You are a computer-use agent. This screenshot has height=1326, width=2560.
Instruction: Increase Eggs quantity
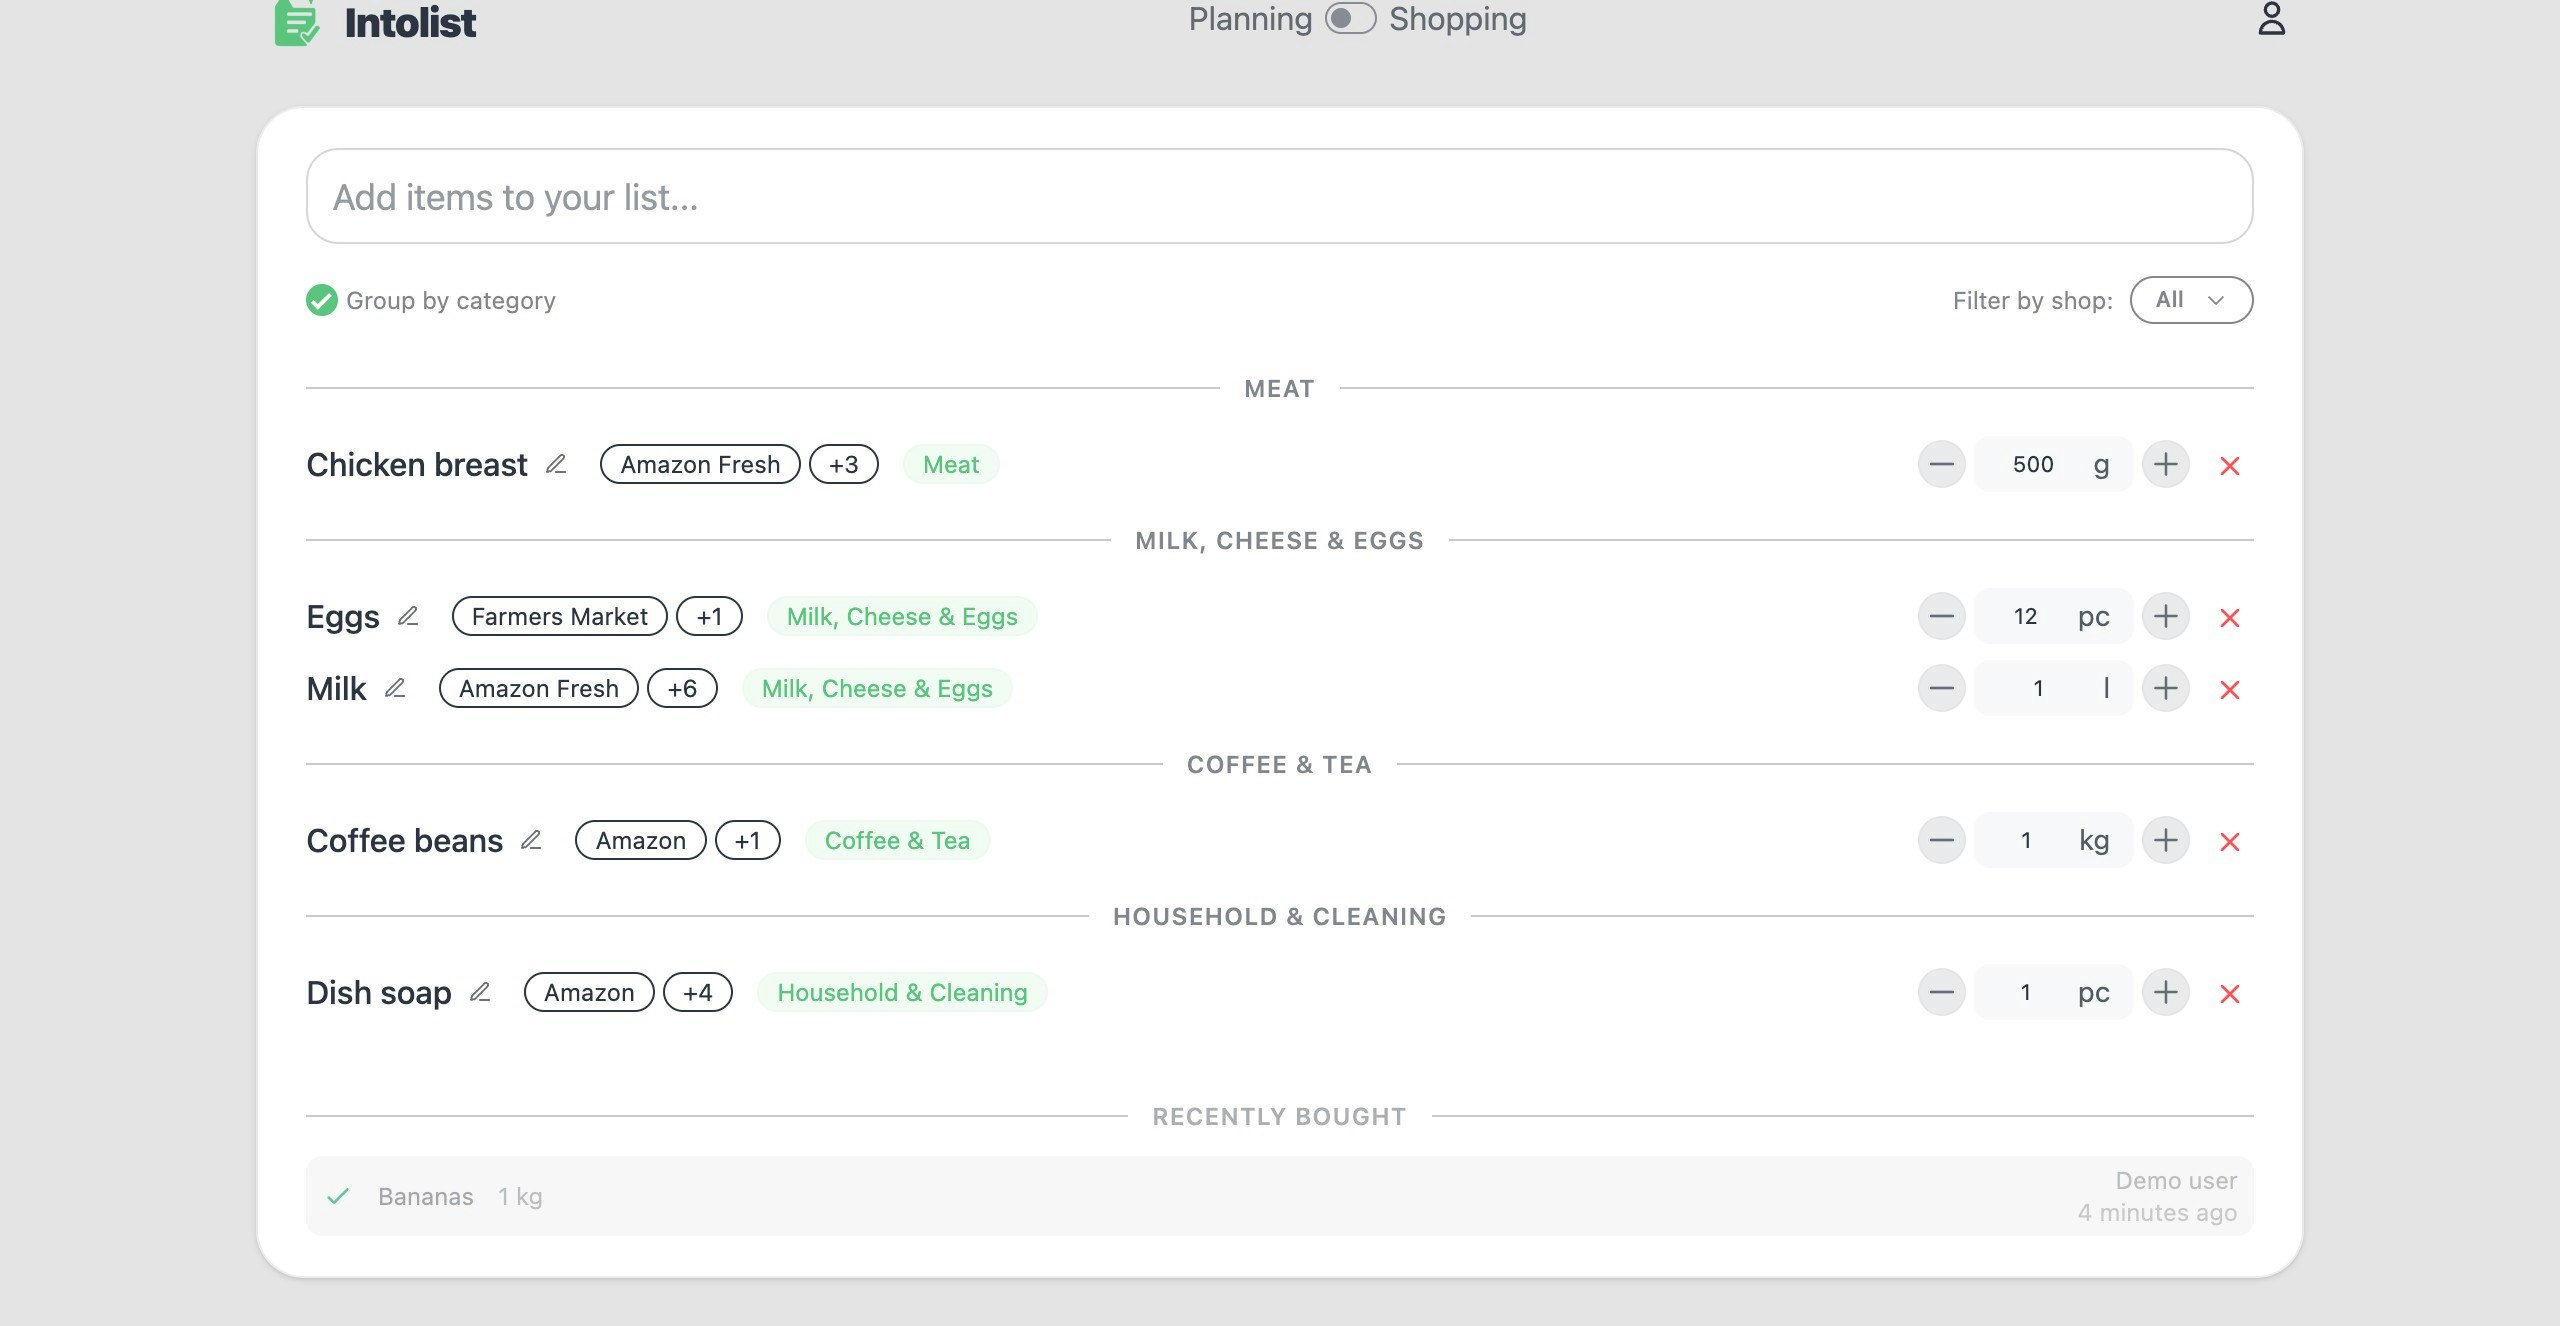point(2166,616)
